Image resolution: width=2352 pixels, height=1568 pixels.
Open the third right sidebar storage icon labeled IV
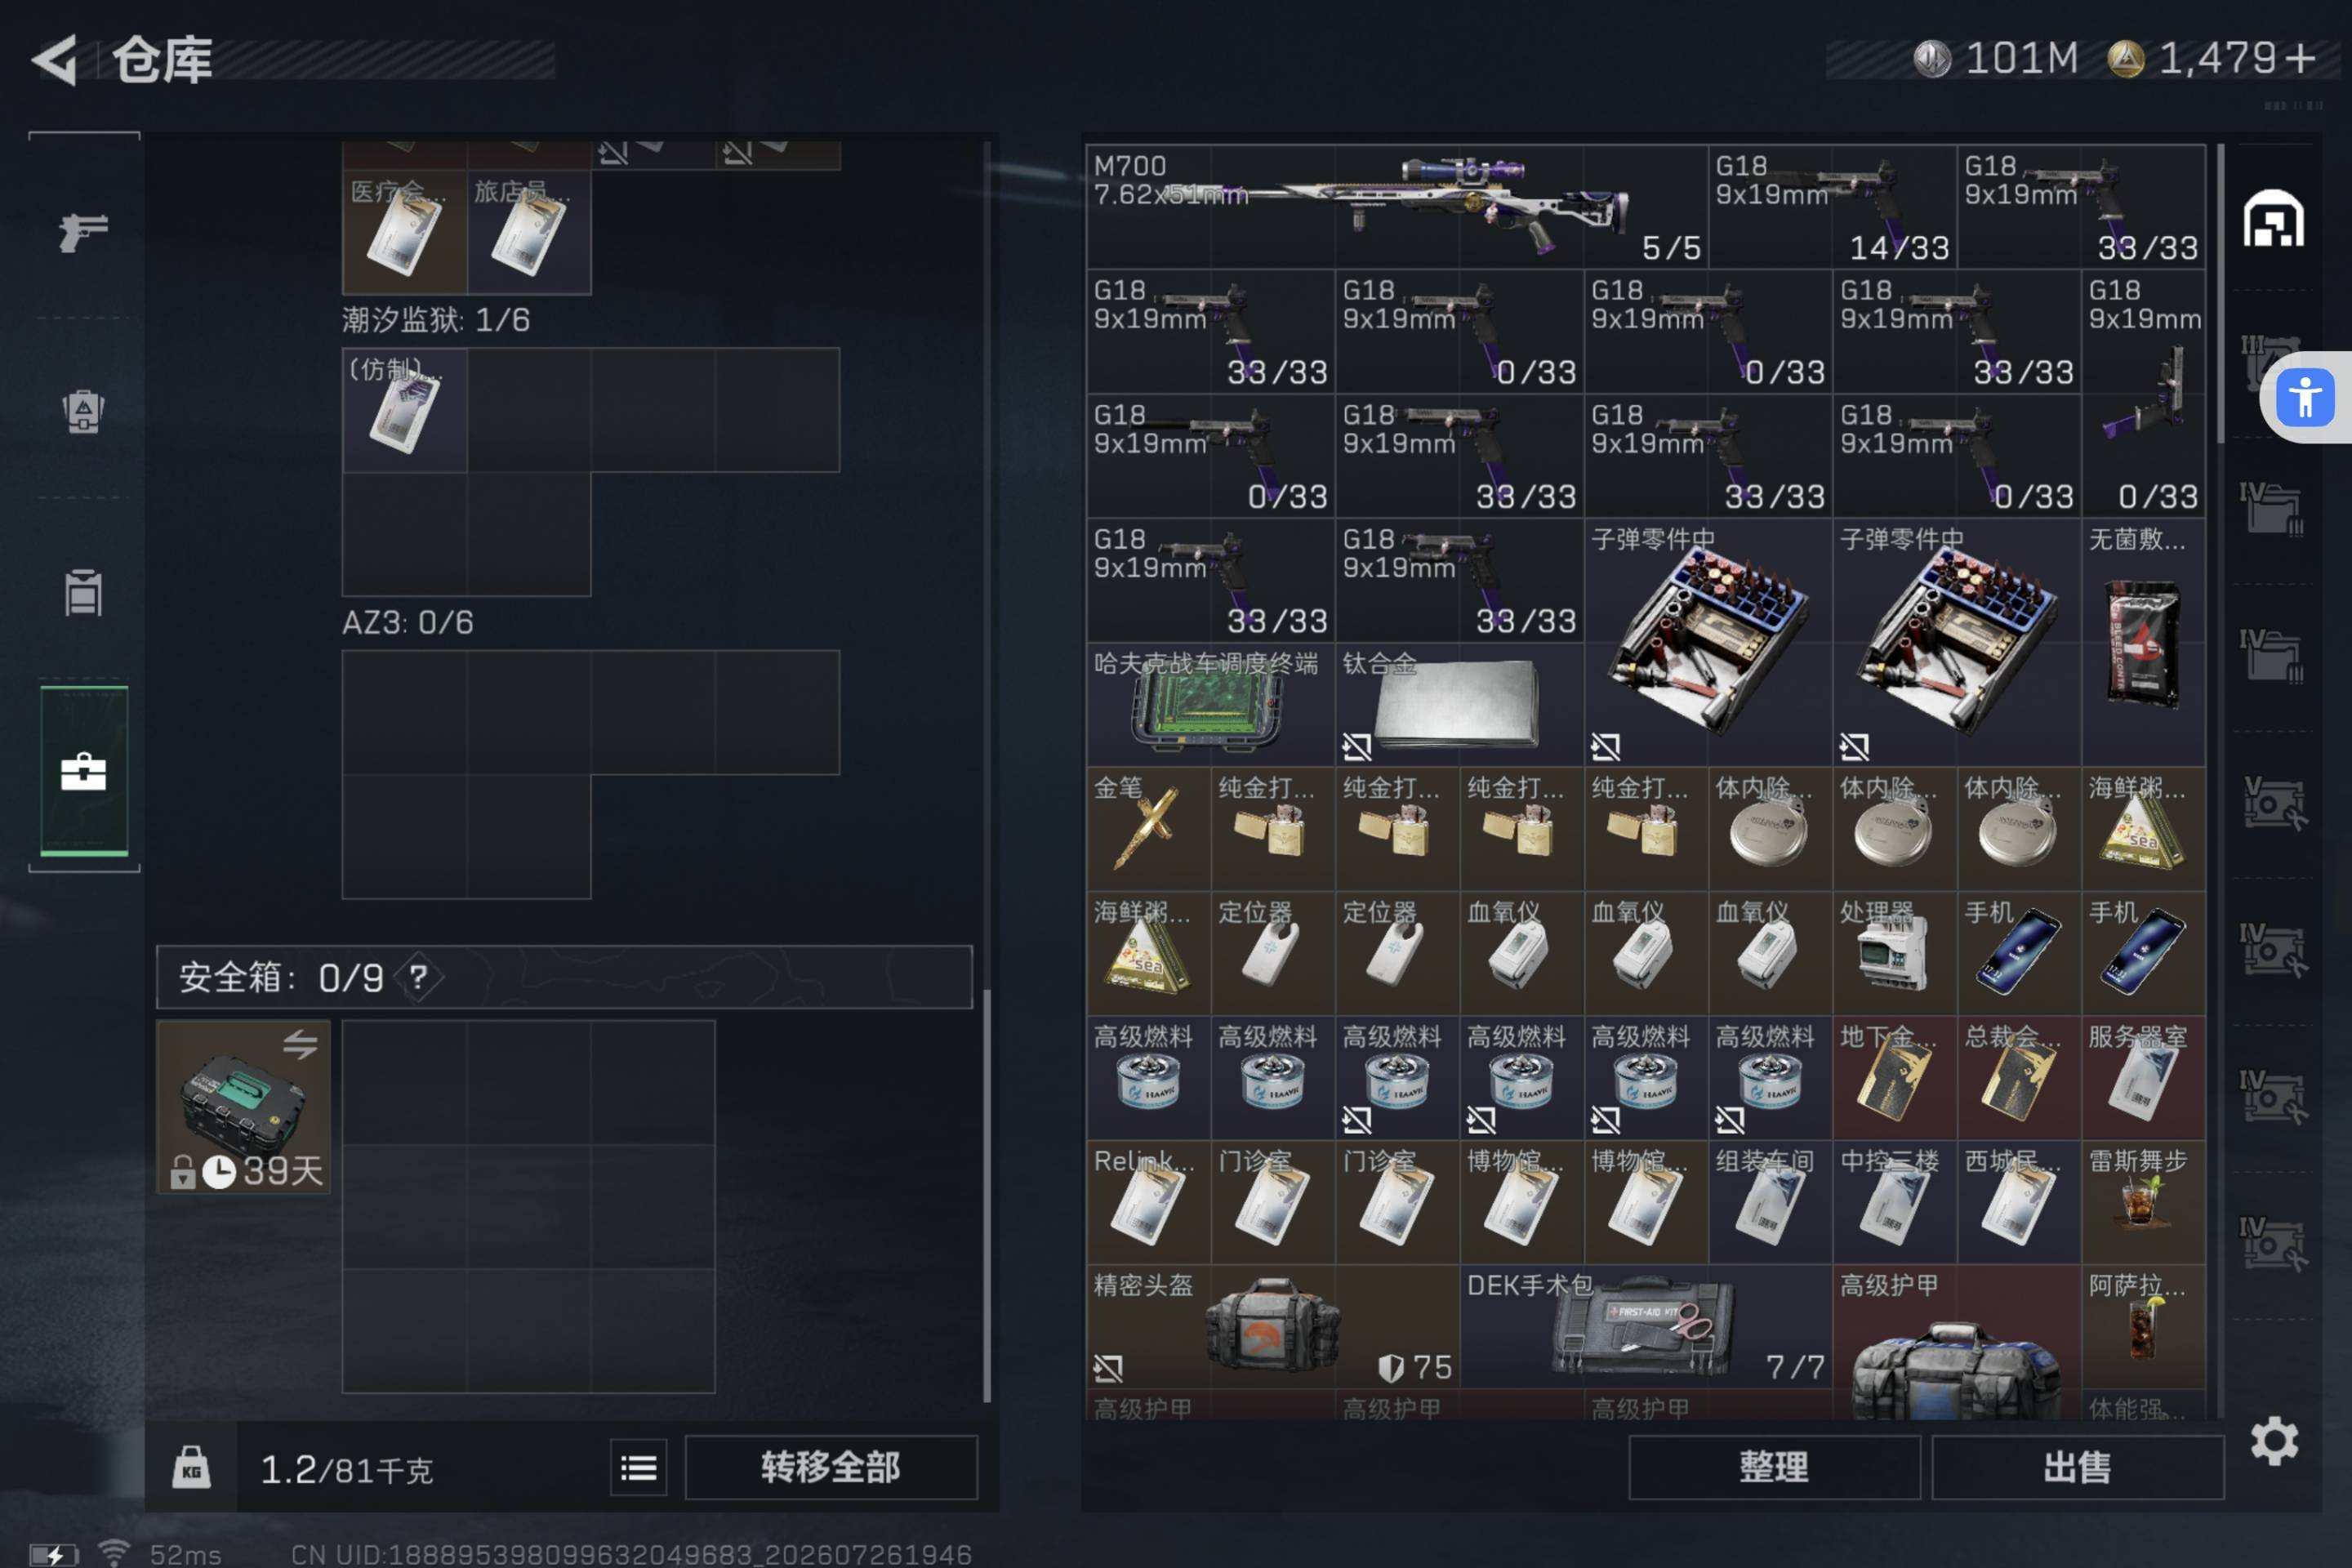[x=2273, y=510]
